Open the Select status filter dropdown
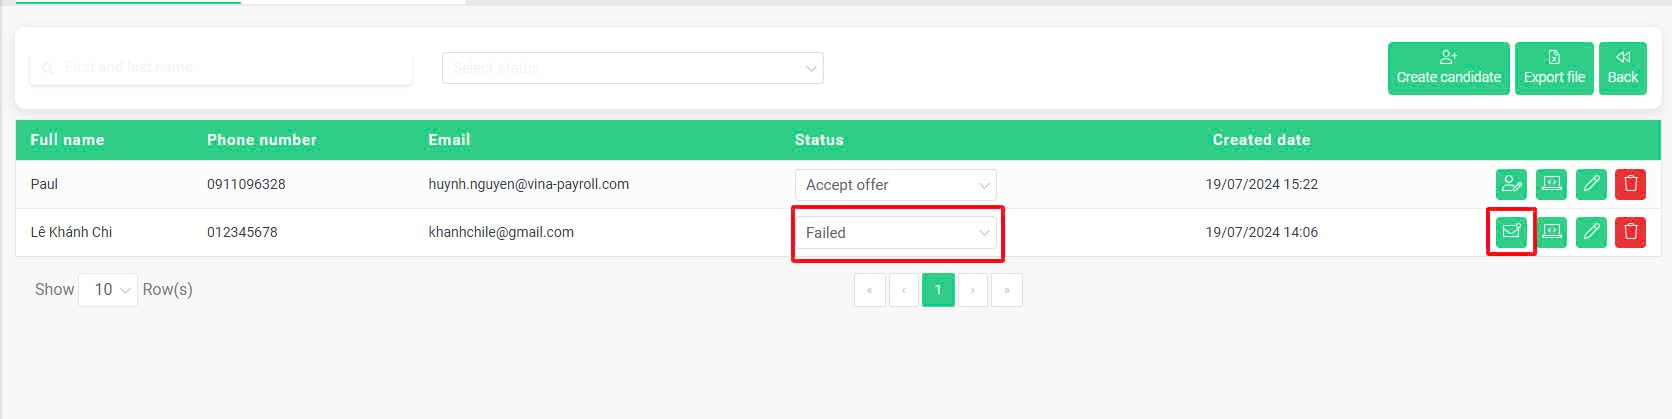Screen dimensions: 1672x419 pos(633,68)
